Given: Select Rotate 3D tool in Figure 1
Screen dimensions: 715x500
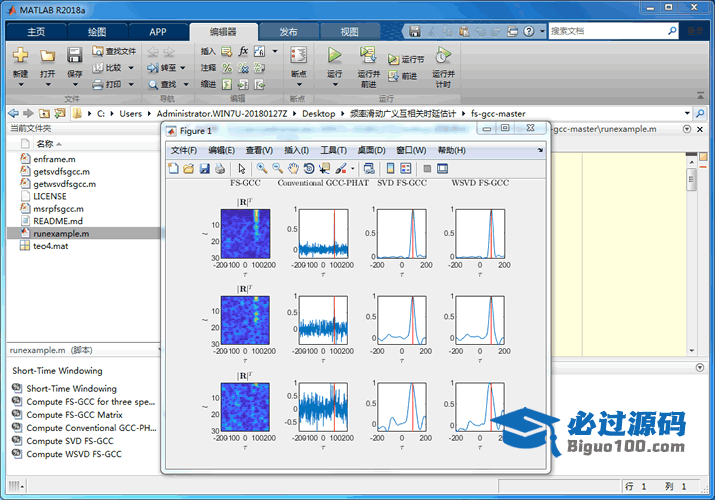Looking at the screenshot, I should point(309,169).
